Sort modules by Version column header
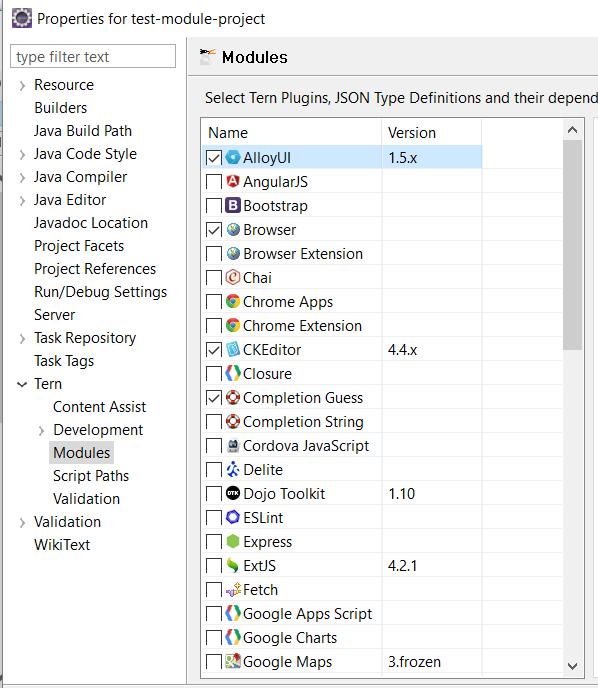This screenshot has height=688, width=598. tap(432, 133)
